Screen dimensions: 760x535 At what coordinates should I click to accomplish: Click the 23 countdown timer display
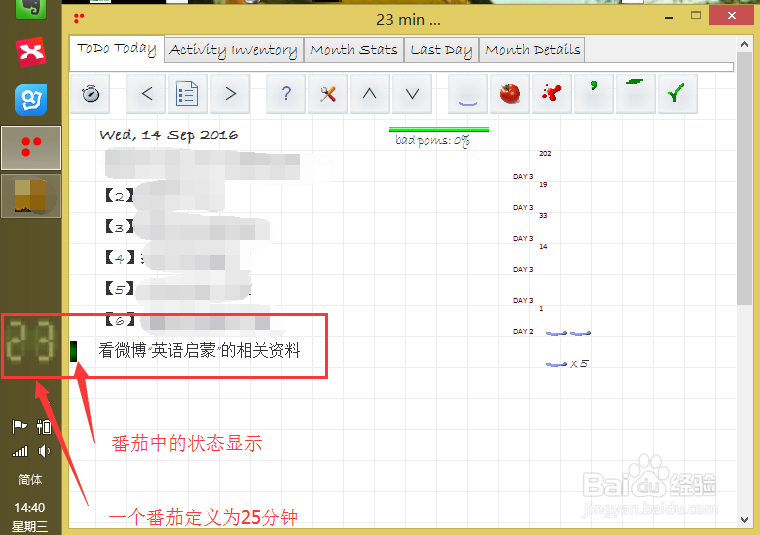(x=31, y=342)
